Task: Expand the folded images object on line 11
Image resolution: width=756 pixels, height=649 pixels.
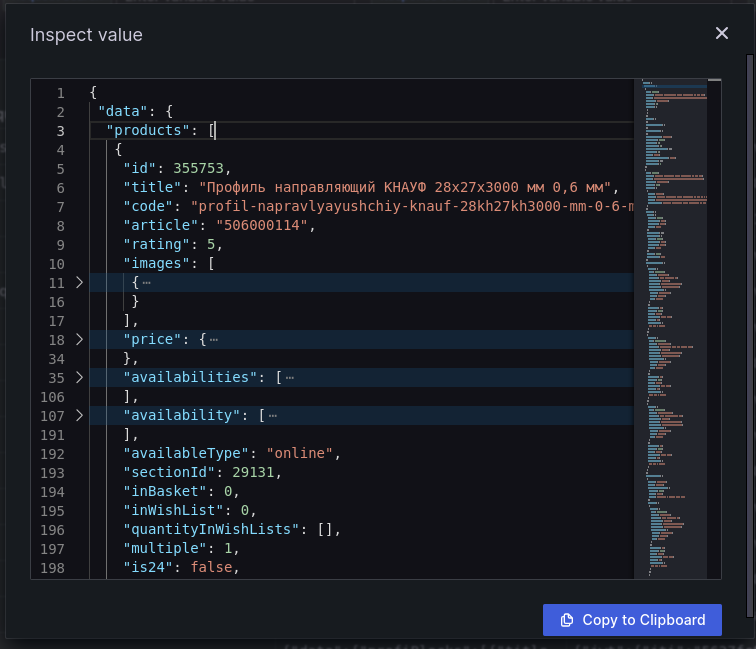Action: click(80, 283)
